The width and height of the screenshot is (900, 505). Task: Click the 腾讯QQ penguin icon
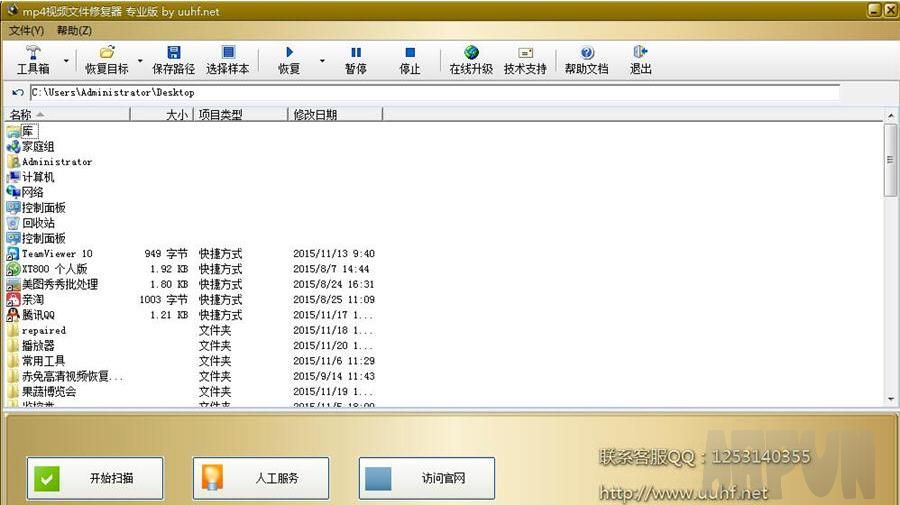[13, 314]
